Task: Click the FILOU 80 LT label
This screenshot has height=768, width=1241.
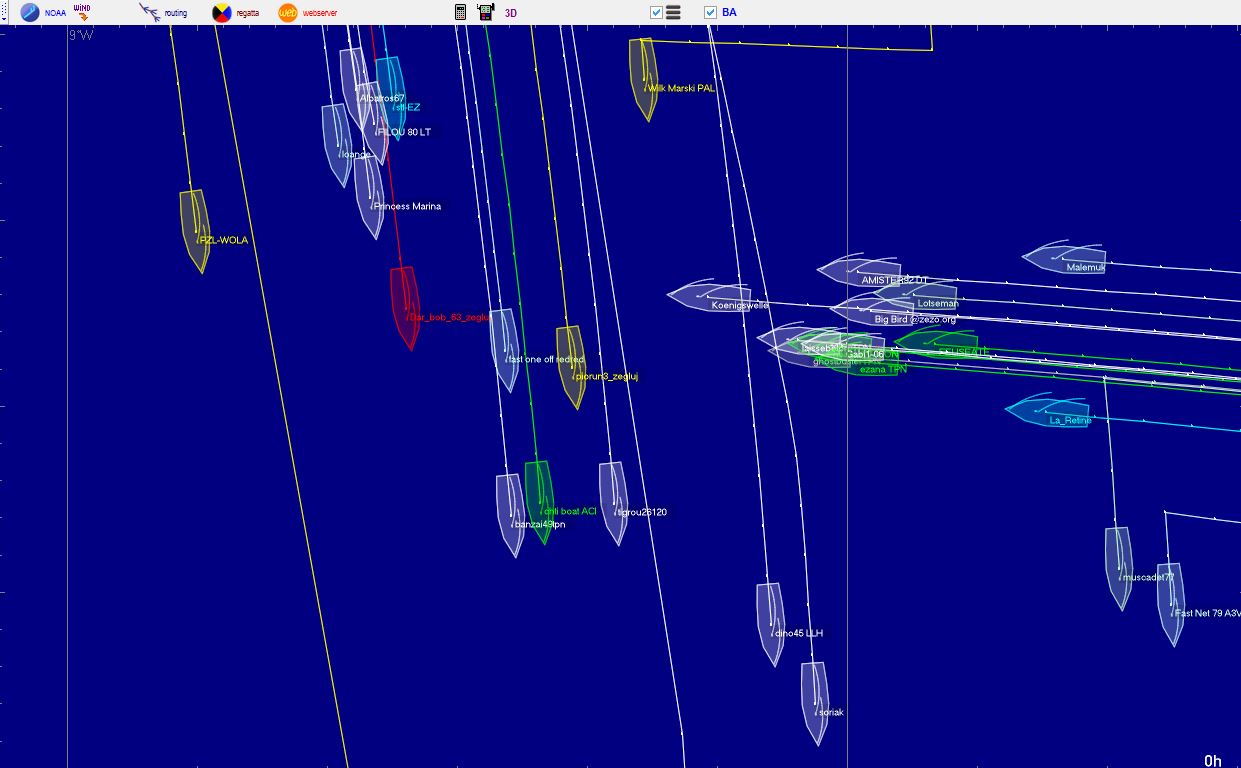Action: pyautogui.click(x=404, y=132)
